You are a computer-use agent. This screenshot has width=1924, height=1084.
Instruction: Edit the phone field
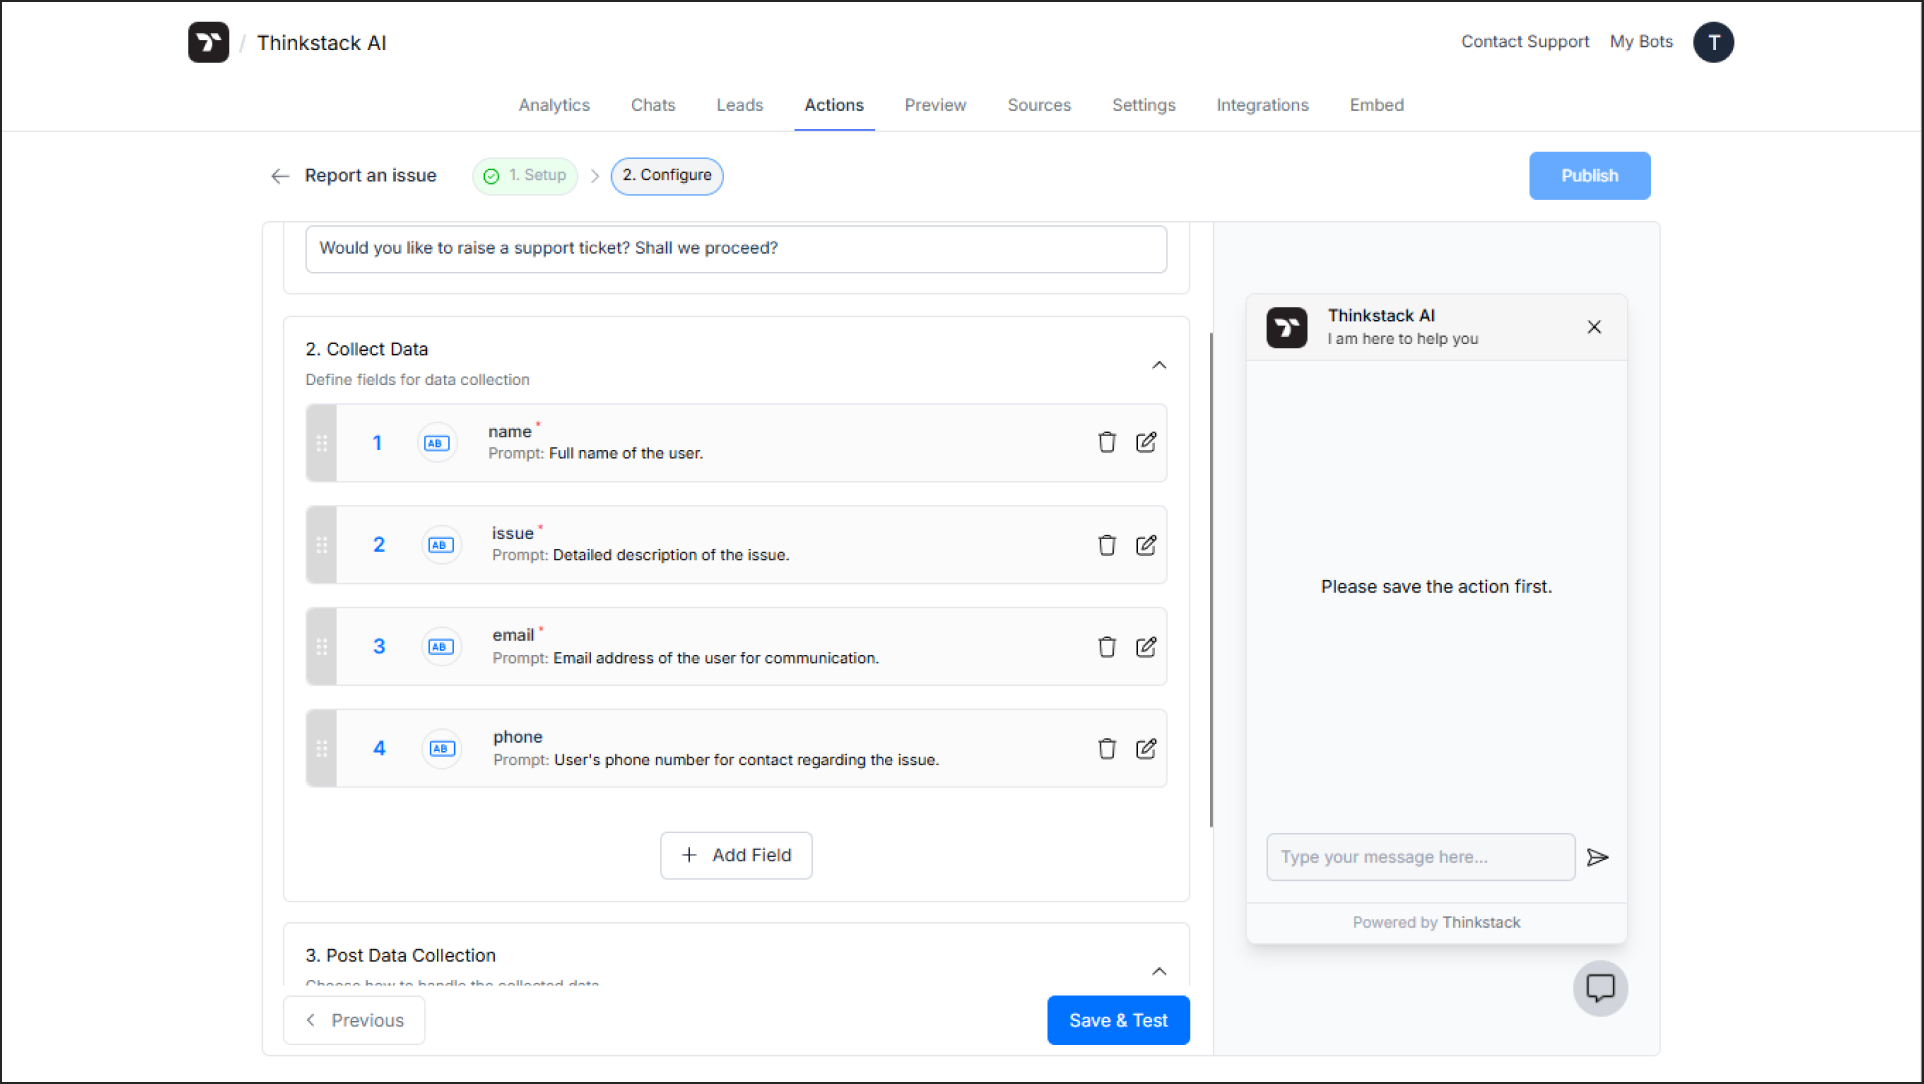point(1146,749)
